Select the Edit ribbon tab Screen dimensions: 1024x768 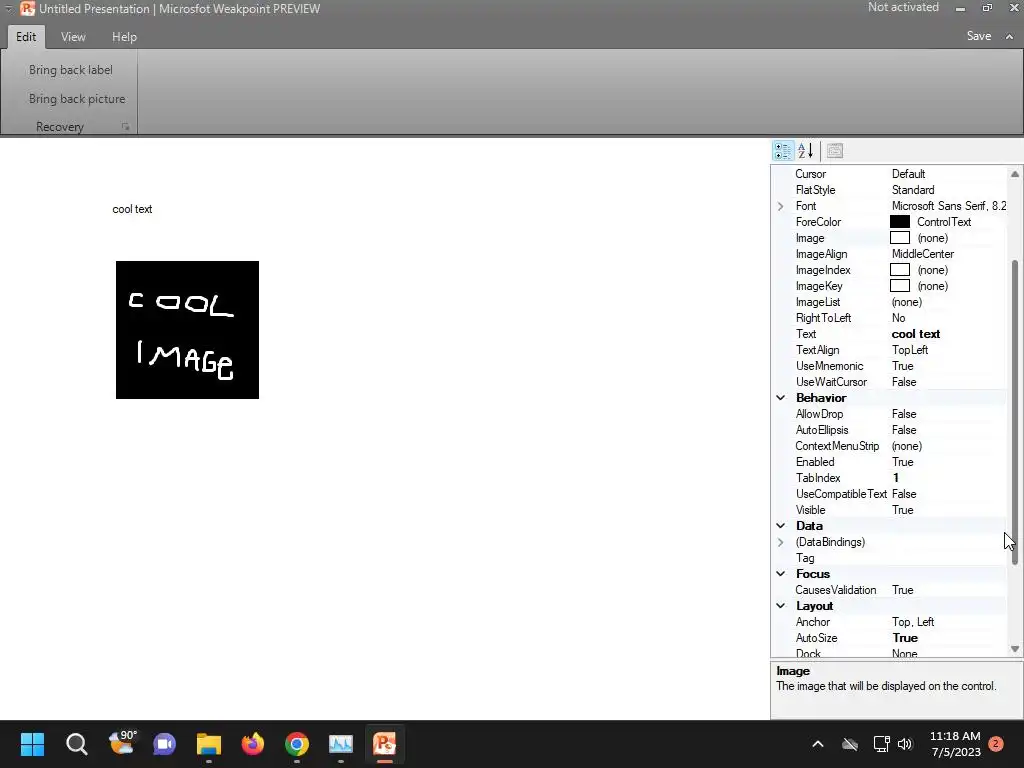pos(26,37)
